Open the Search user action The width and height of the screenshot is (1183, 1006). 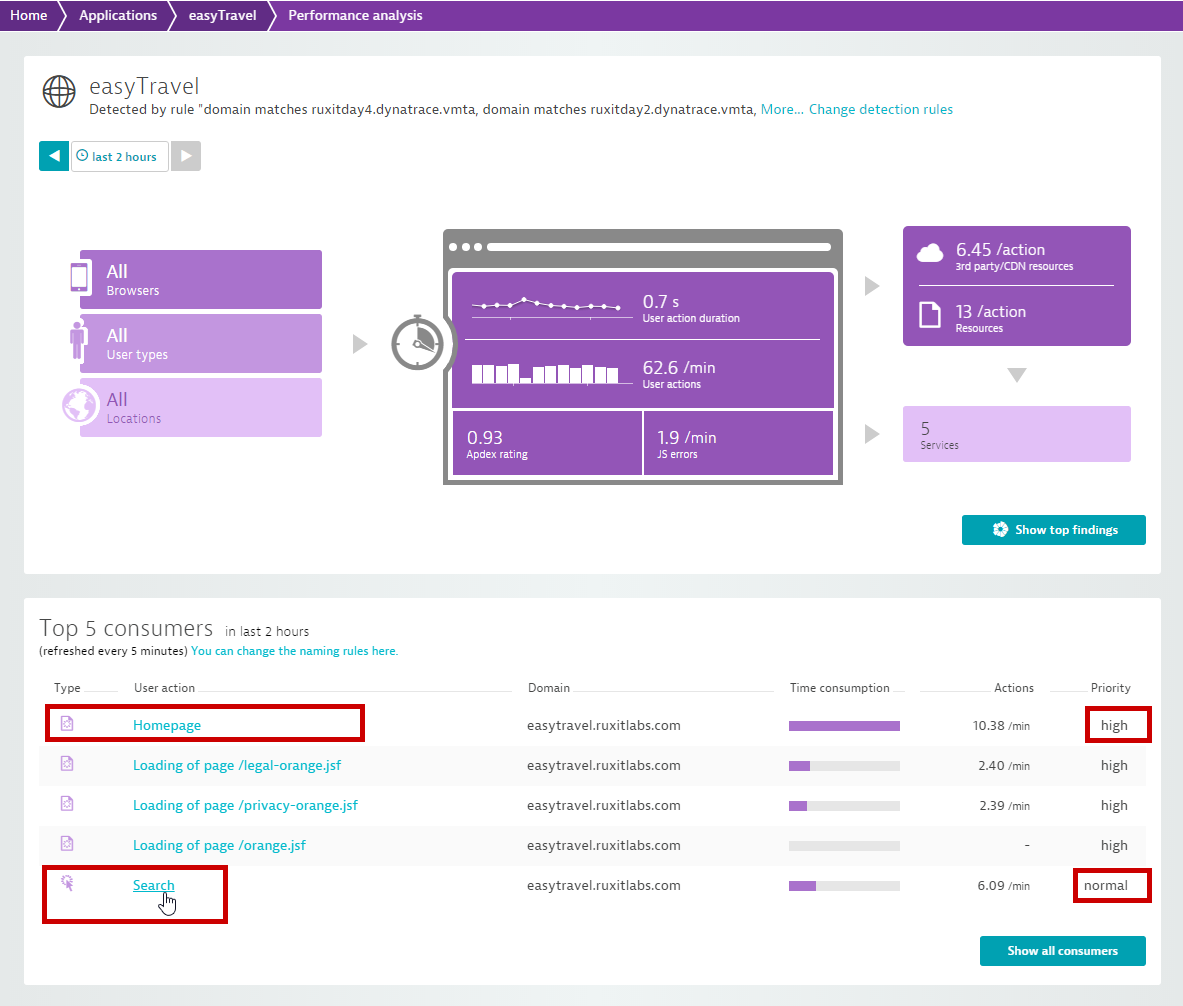click(153, 885)
